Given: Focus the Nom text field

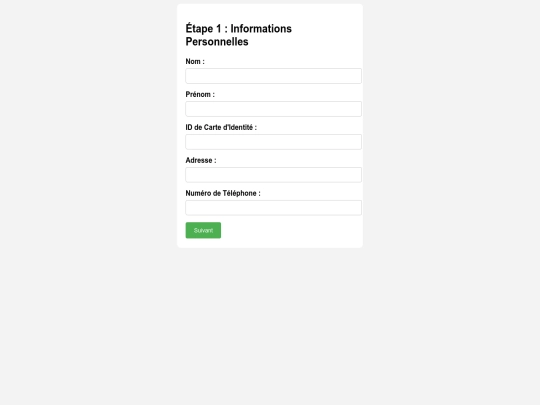Looking at the screenshot, I should tap(273, 76).
